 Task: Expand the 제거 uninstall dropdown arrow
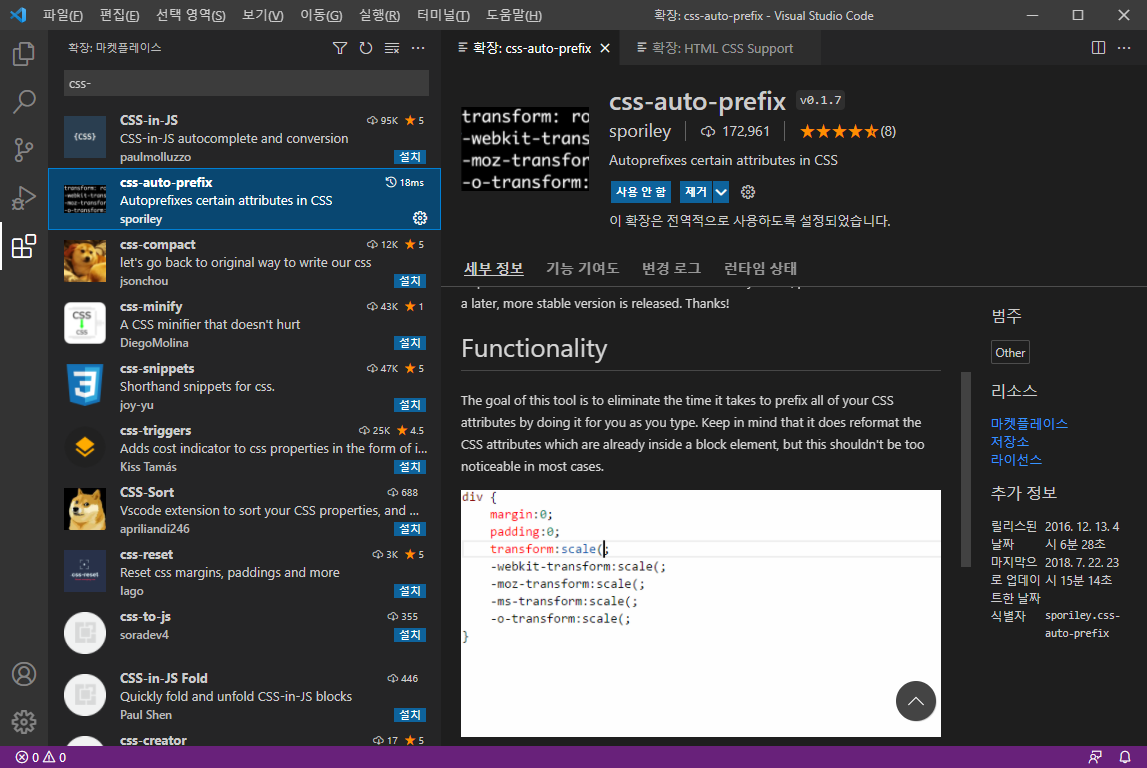721,192
